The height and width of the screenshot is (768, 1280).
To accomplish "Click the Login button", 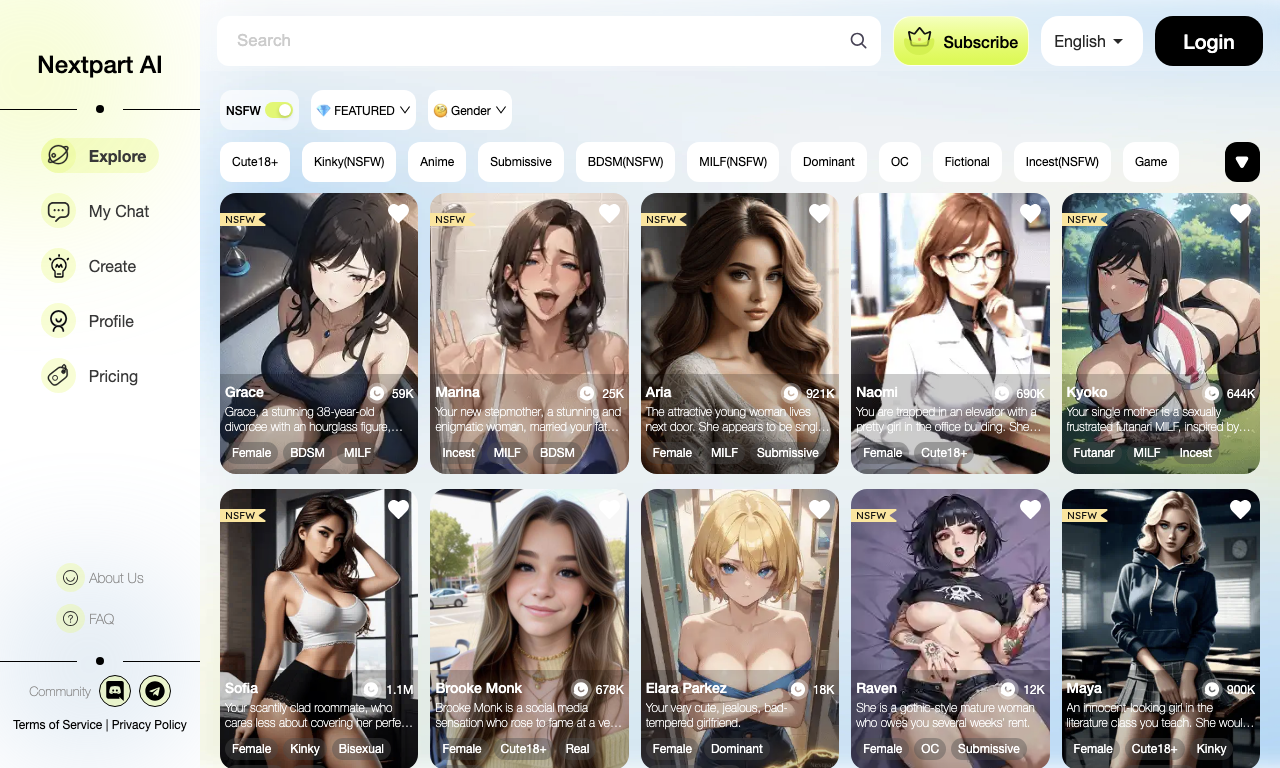I will (x=1208, y=41).
